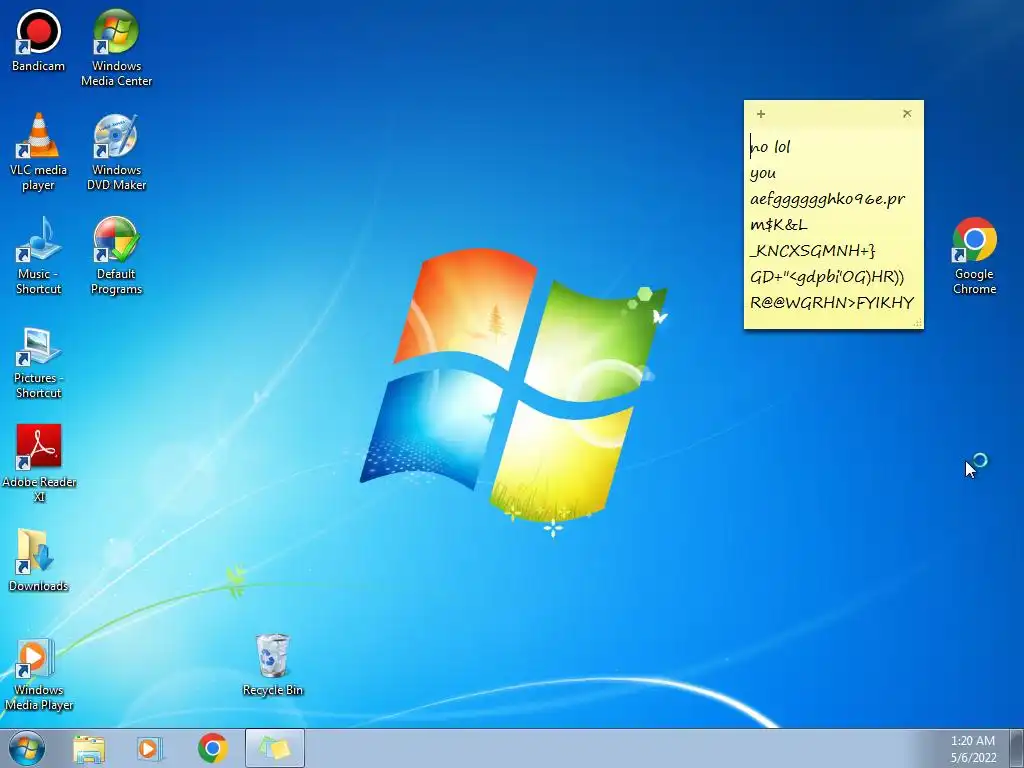The width and height of the screenshot is (1024, 768).
Task: Launch Windows Media Center from desktop
Action: click(116, 48)
